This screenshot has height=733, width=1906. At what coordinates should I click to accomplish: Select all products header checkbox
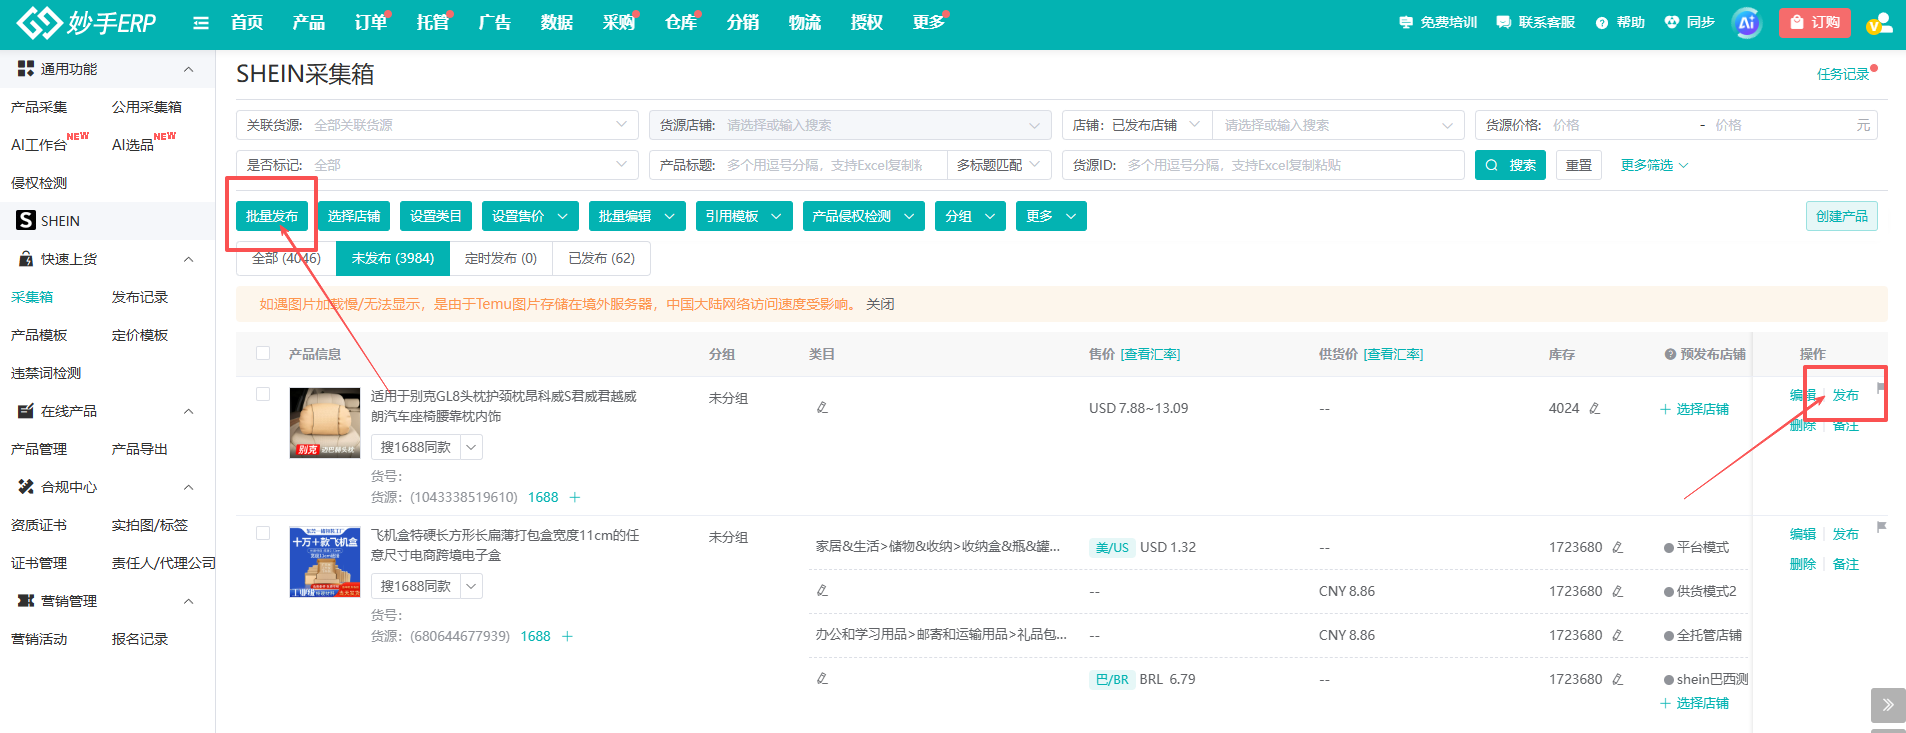click(263, 353)
